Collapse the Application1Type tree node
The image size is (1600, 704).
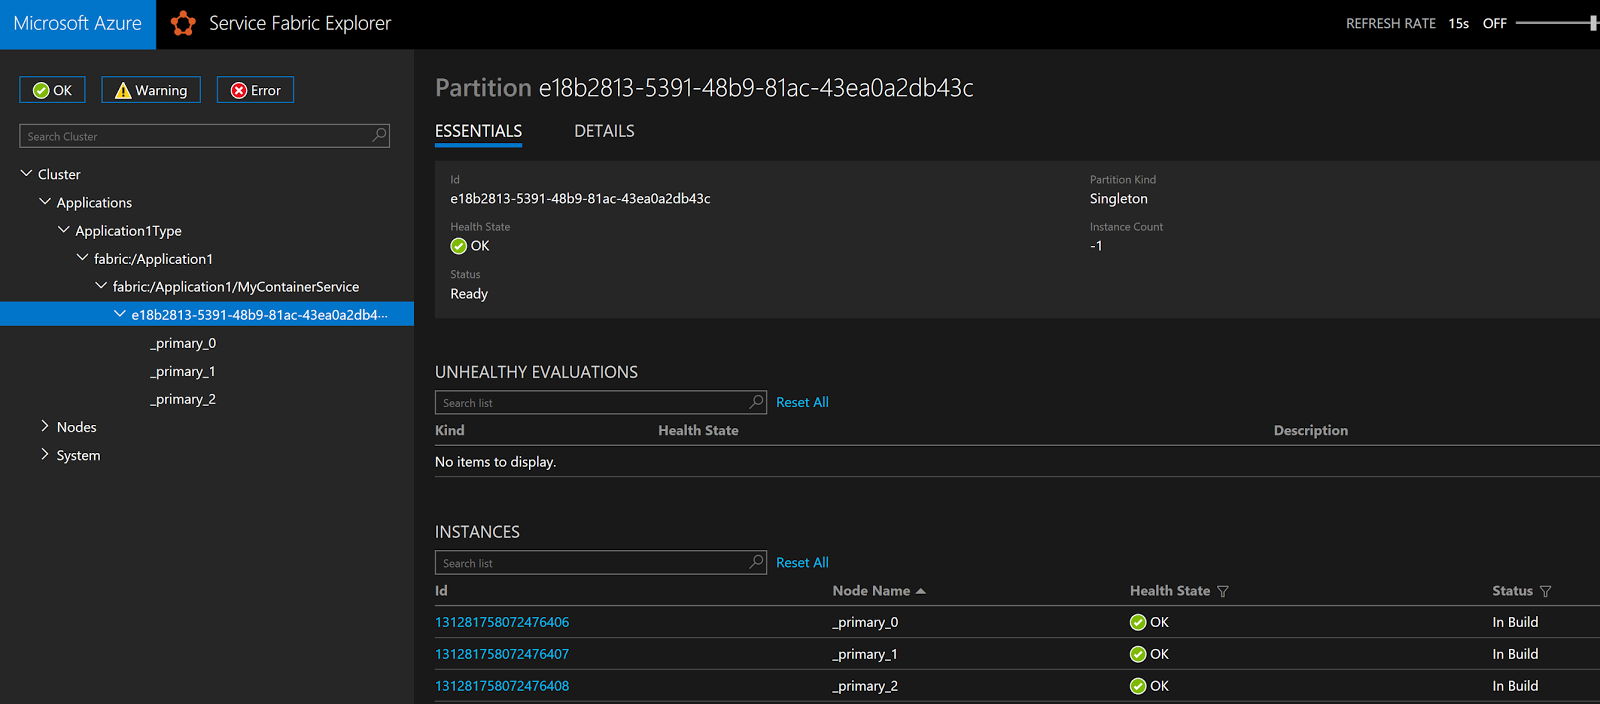tap(64, 229)
